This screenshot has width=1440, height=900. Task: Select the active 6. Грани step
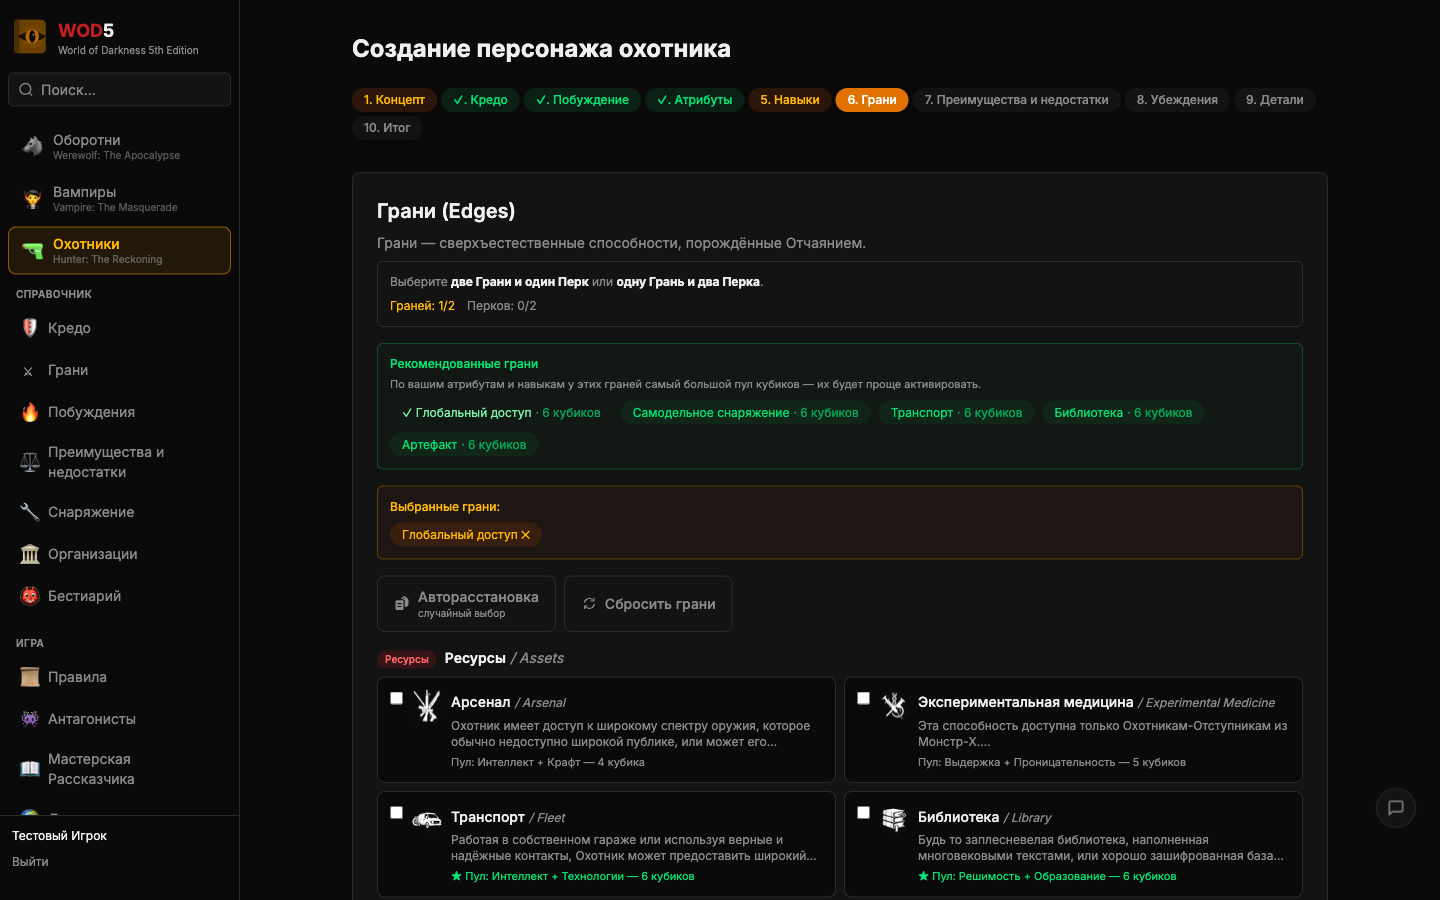click(872, 100)
